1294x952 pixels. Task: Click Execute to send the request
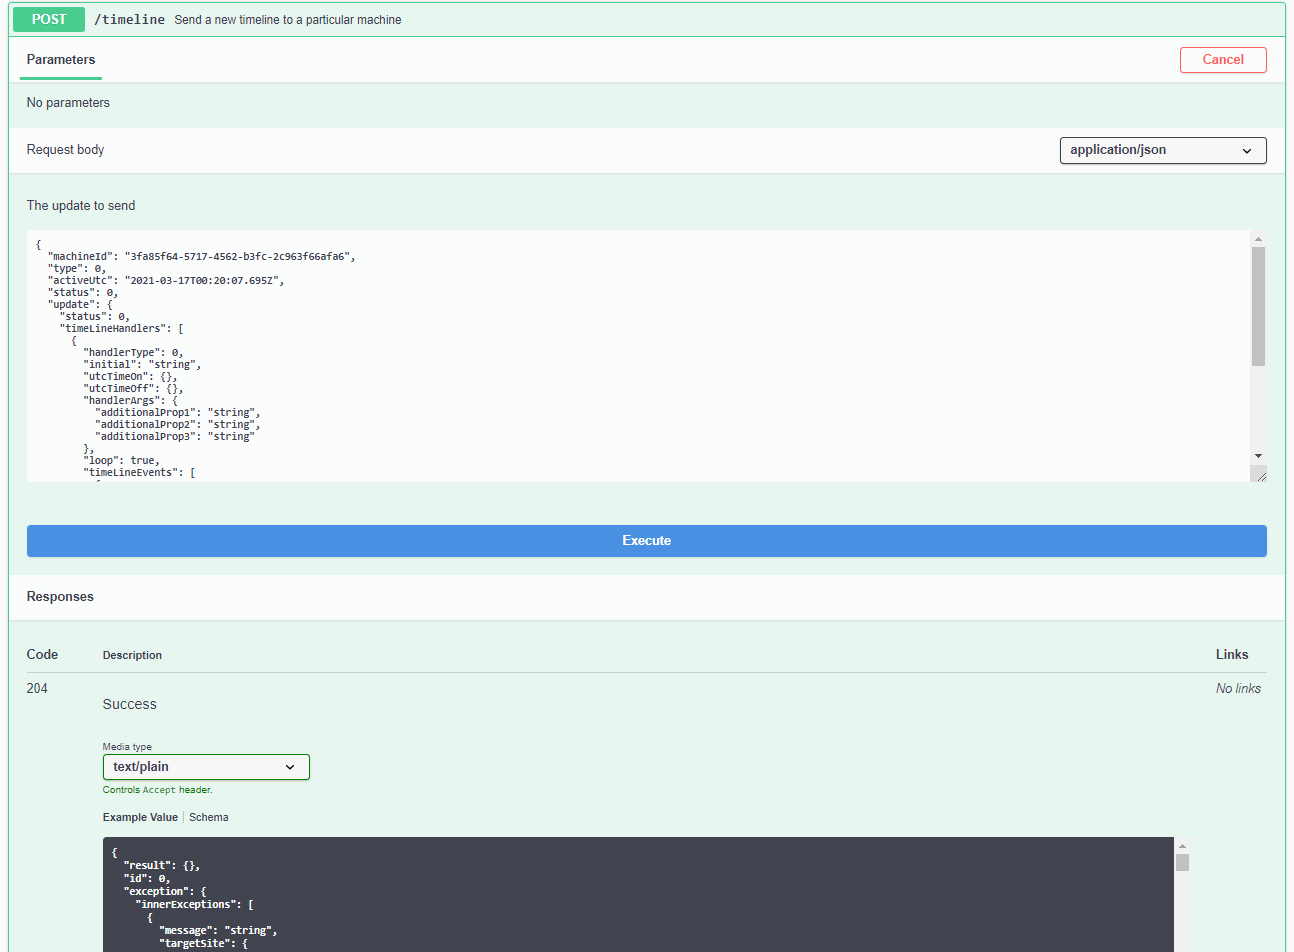646,540
